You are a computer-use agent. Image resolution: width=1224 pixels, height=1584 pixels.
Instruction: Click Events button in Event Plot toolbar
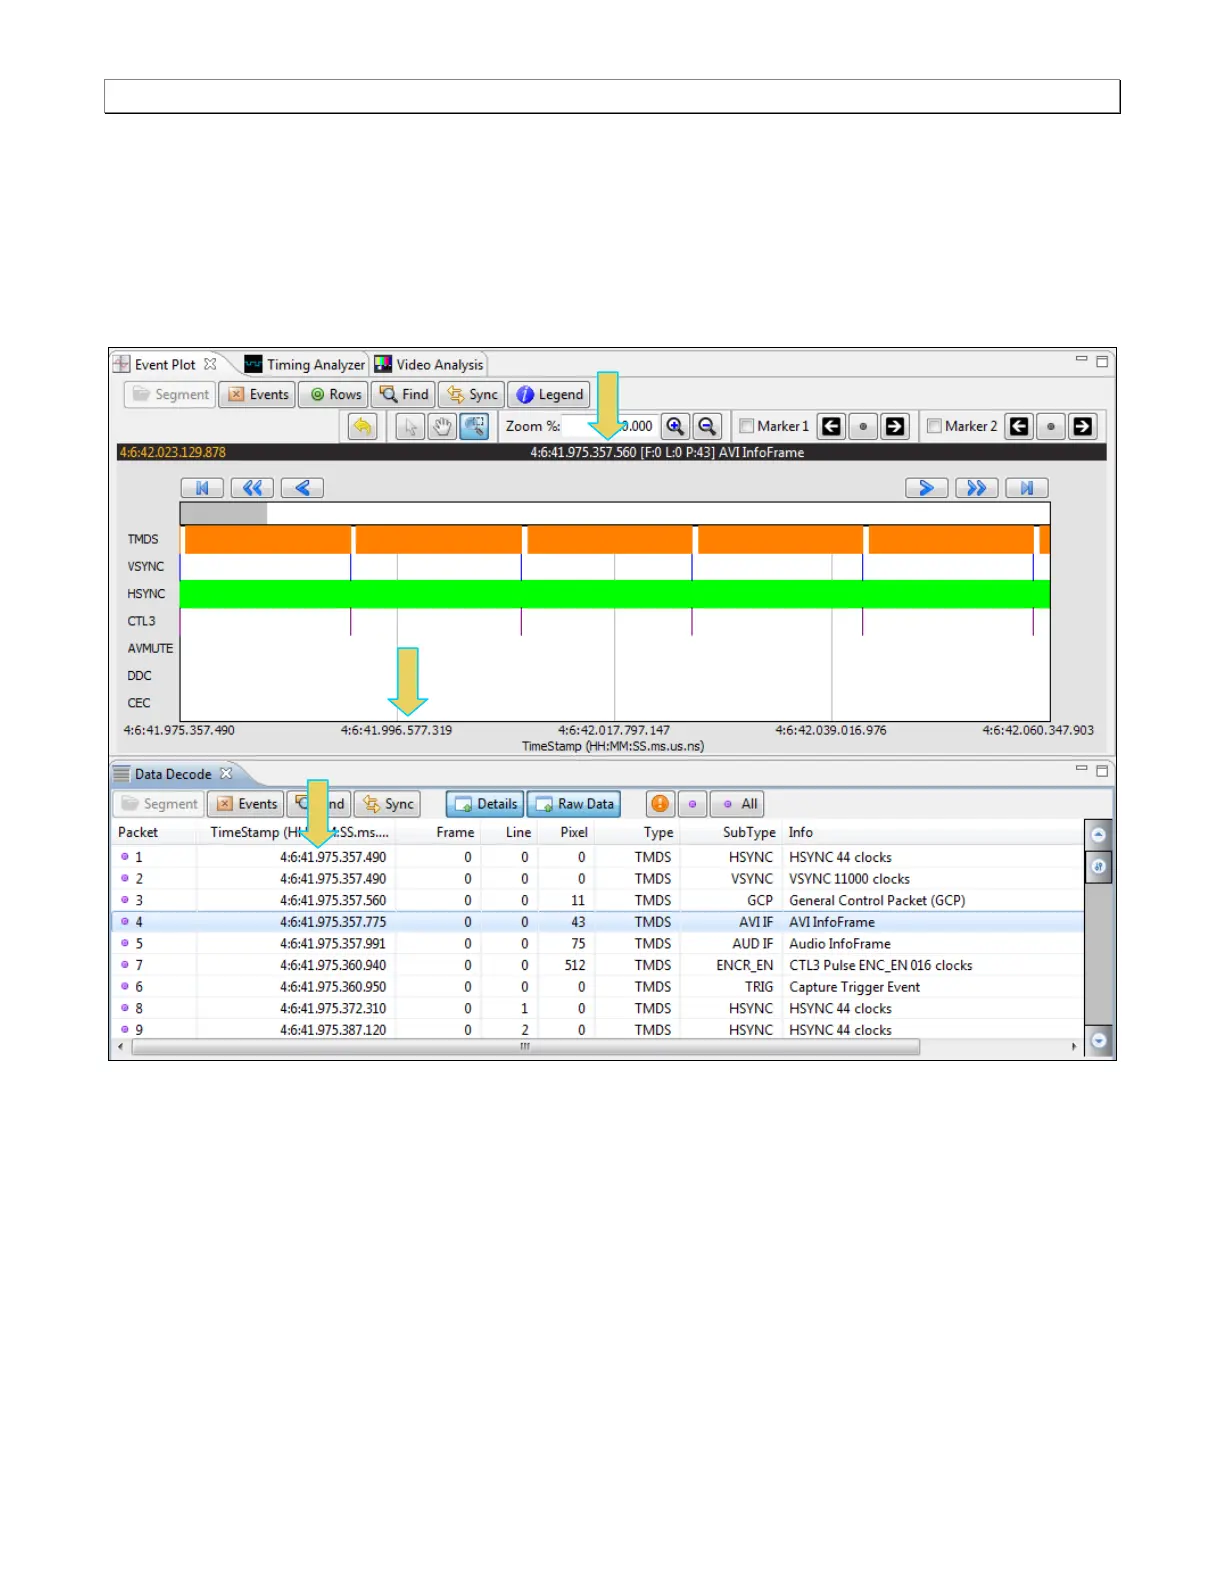coord(258,395)
